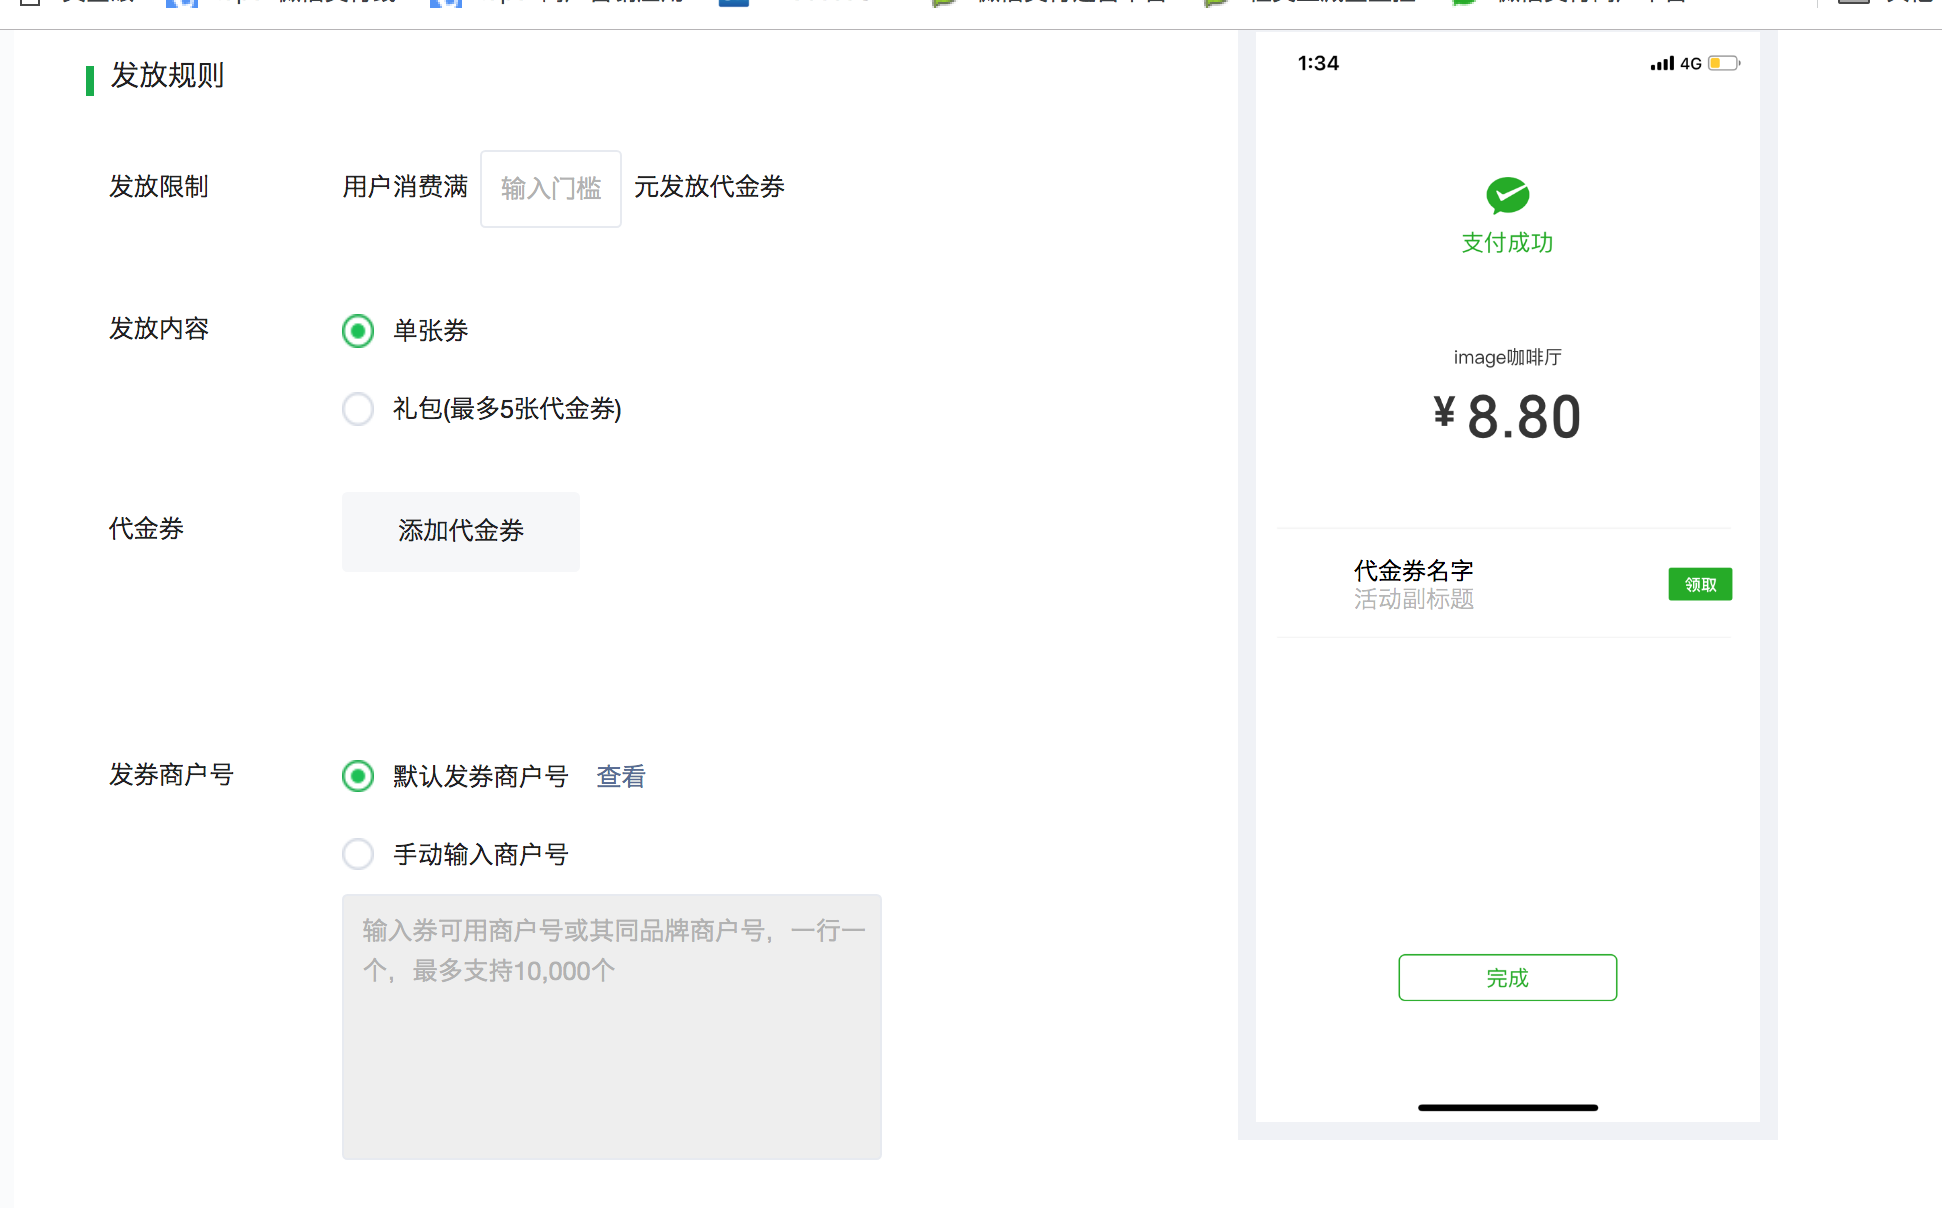Choose 礼包(最多5张代金券) radio option

(358, 409)
